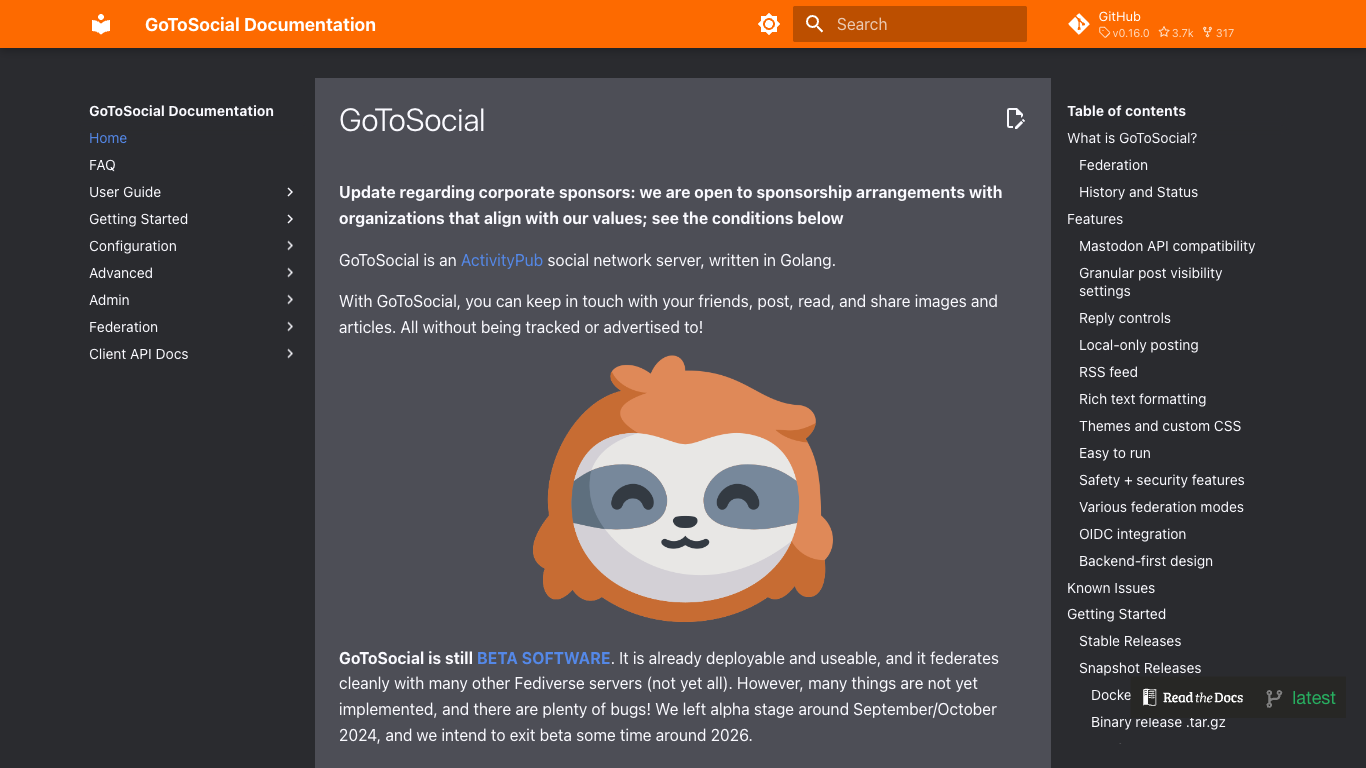The height and width of the screenshot is (768, 1366).
Task: Edit this page via pencil icon
Action: point(1015,119)
